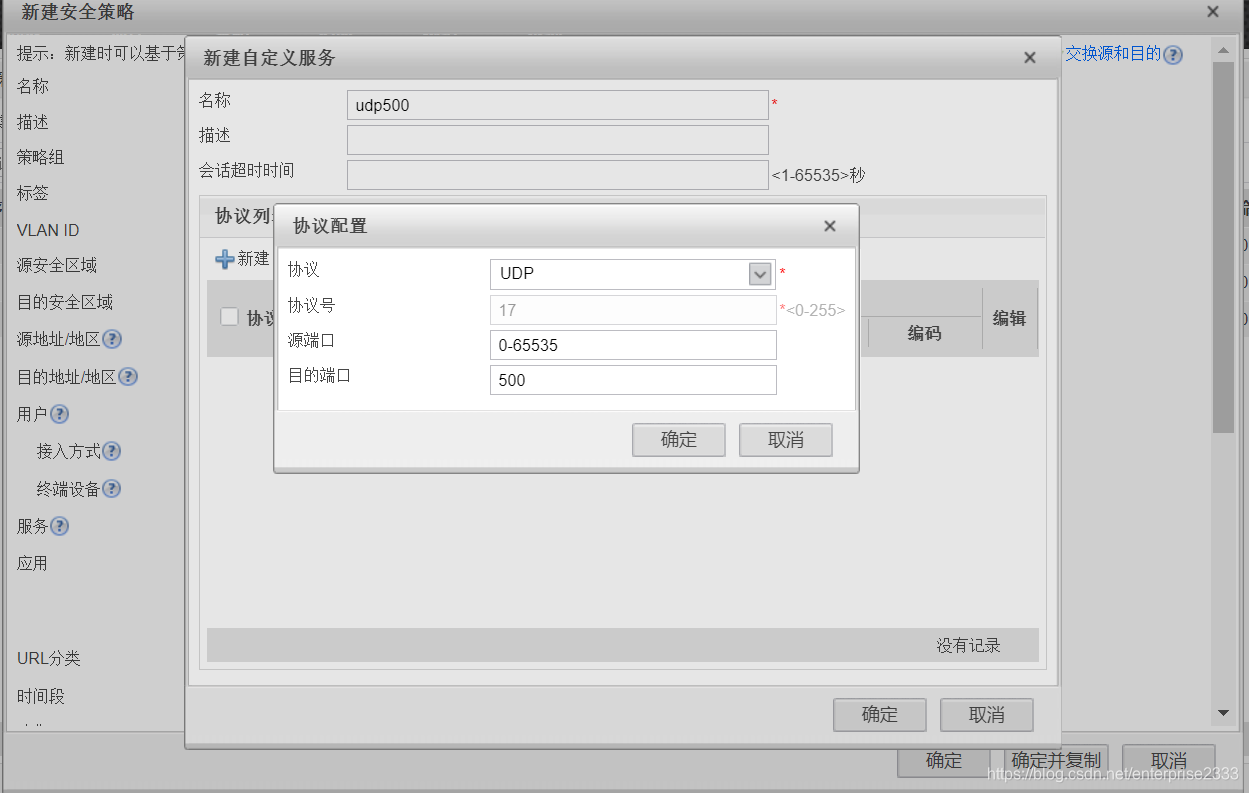1249x793 pixels.
Task: Open the 协议 UDP dropdown
Action: pos(760,274)
